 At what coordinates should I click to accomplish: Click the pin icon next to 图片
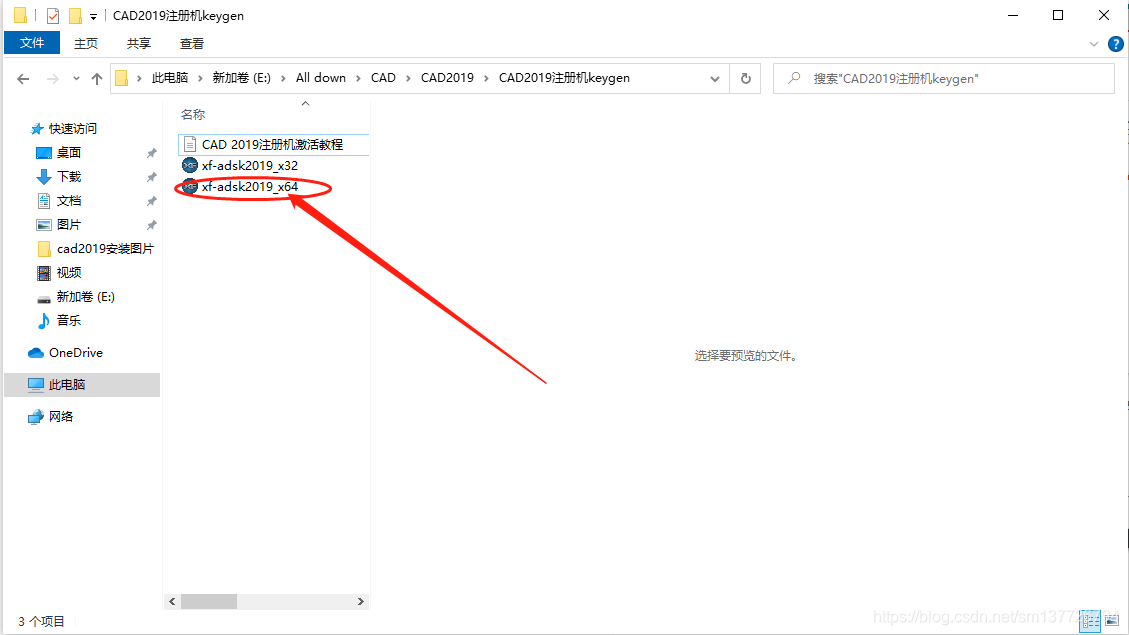(151, 225)
